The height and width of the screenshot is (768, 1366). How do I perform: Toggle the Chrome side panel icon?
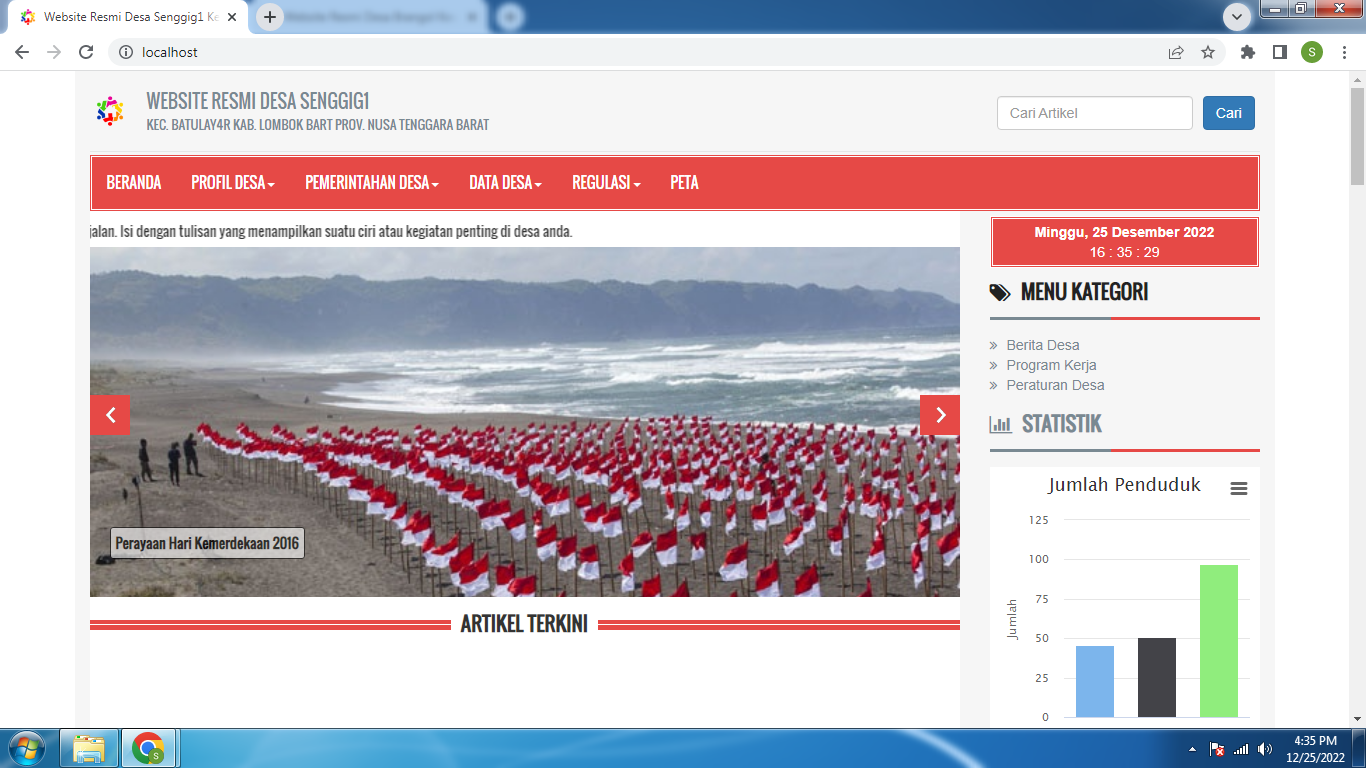(x=1279, y=53)
